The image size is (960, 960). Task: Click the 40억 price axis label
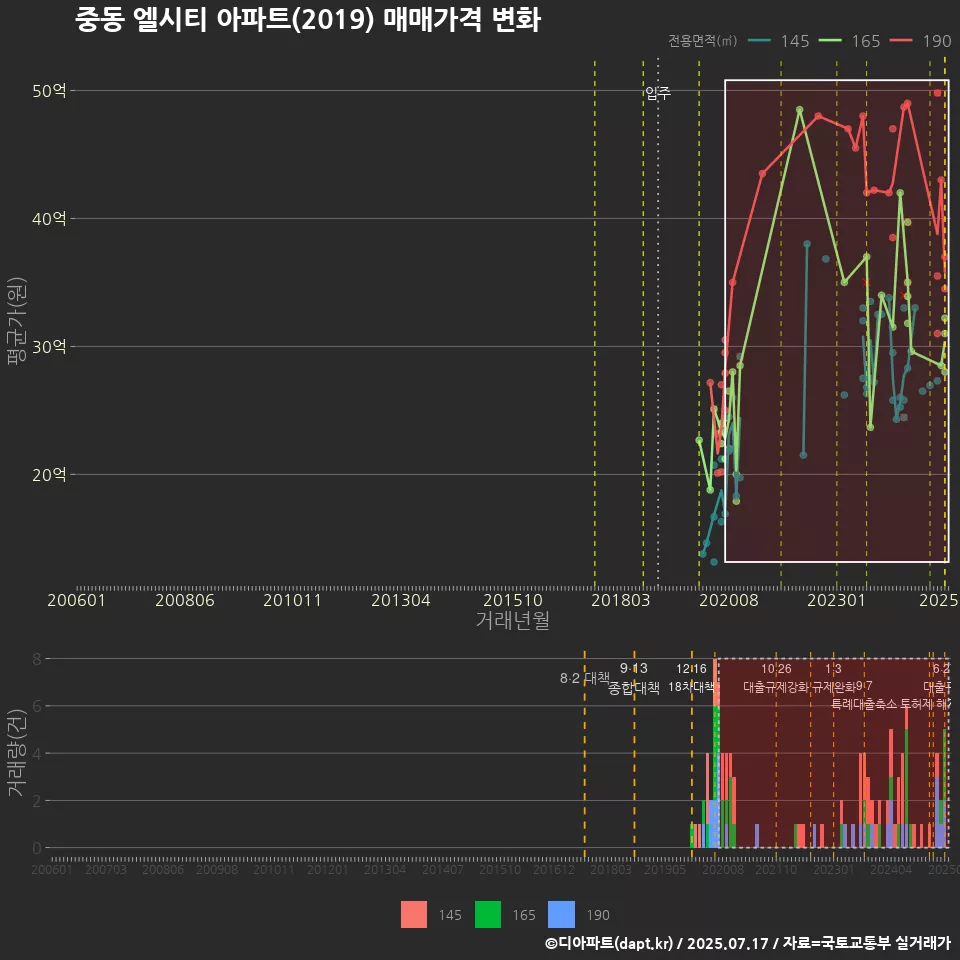[x=49, y=219]
